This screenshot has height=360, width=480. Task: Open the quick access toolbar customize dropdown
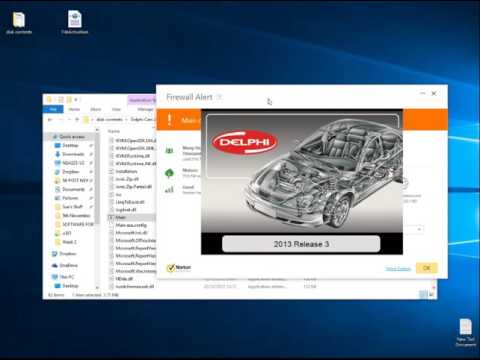point(76,99)
